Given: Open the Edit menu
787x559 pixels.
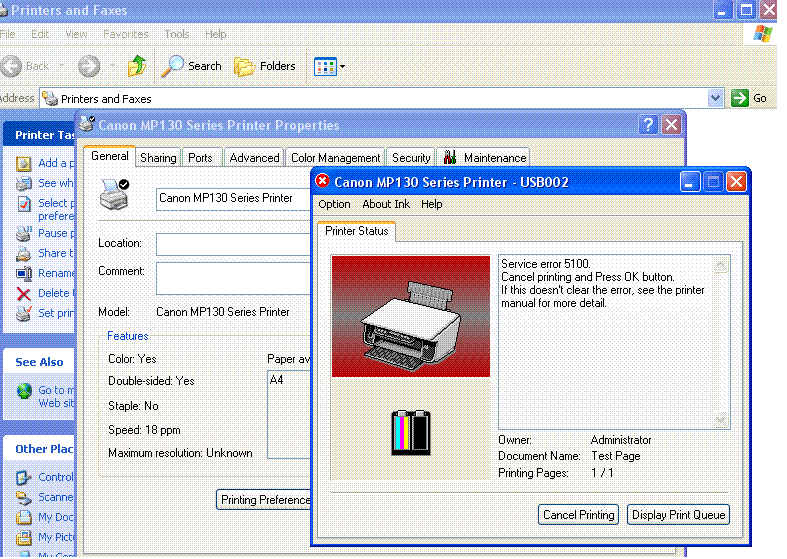Looking at the screenshot, I should [40, 34].
